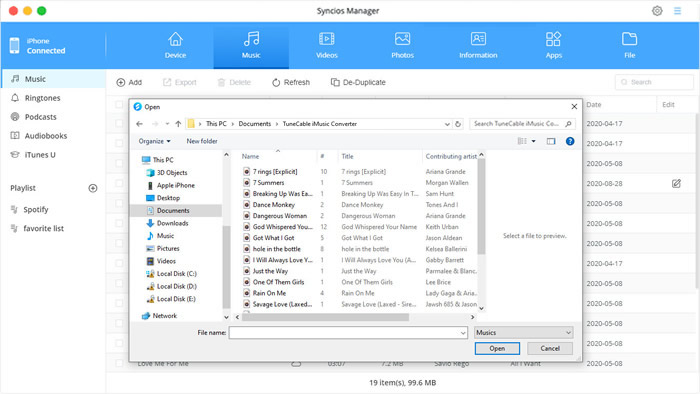Expand the address bar path dropdown

(447, 124)
